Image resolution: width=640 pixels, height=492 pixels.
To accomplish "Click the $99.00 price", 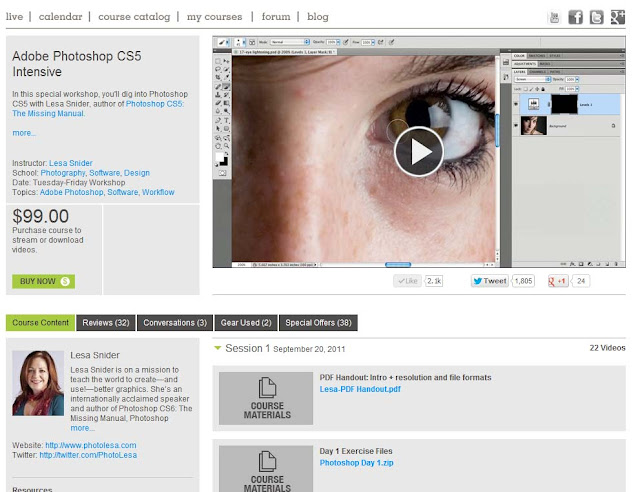I will tap(40, 216).
